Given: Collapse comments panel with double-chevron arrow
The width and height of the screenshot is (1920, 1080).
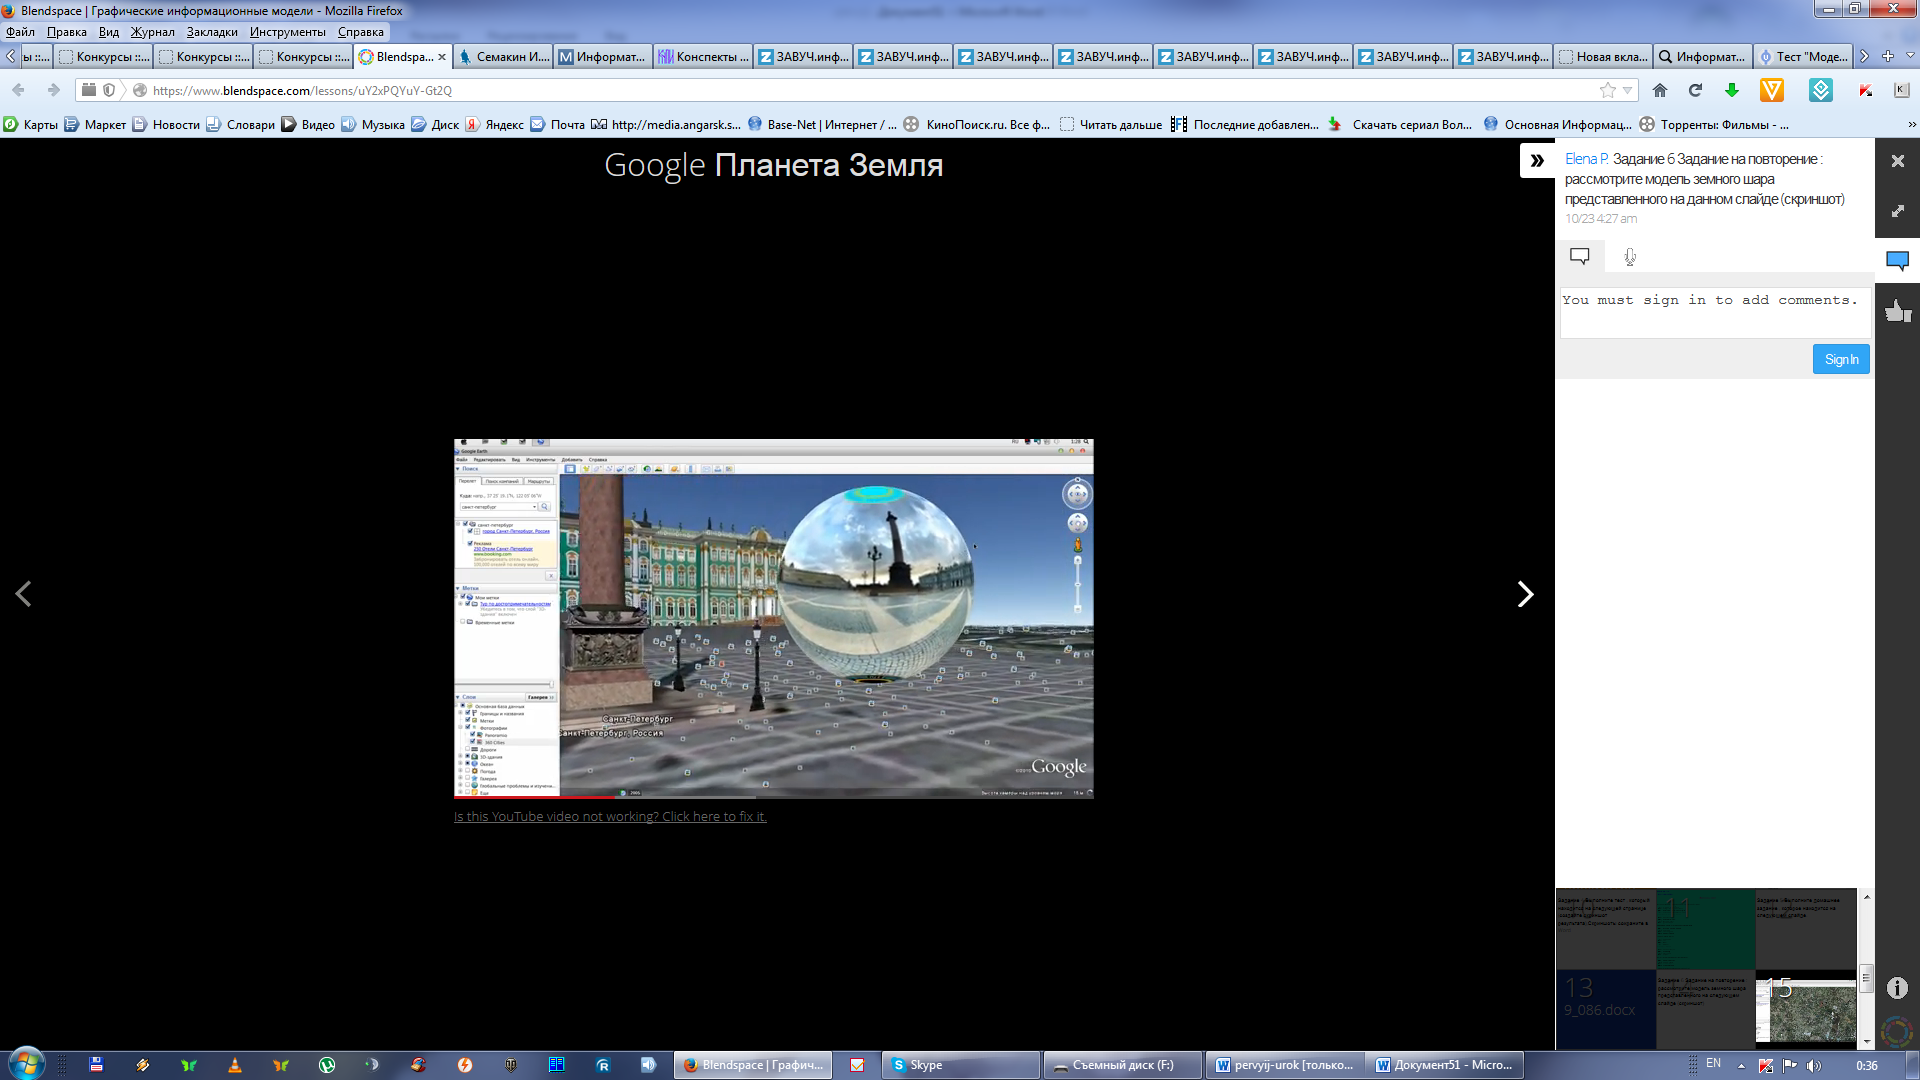Looking at the screenshot, I should coord(1537,160).
